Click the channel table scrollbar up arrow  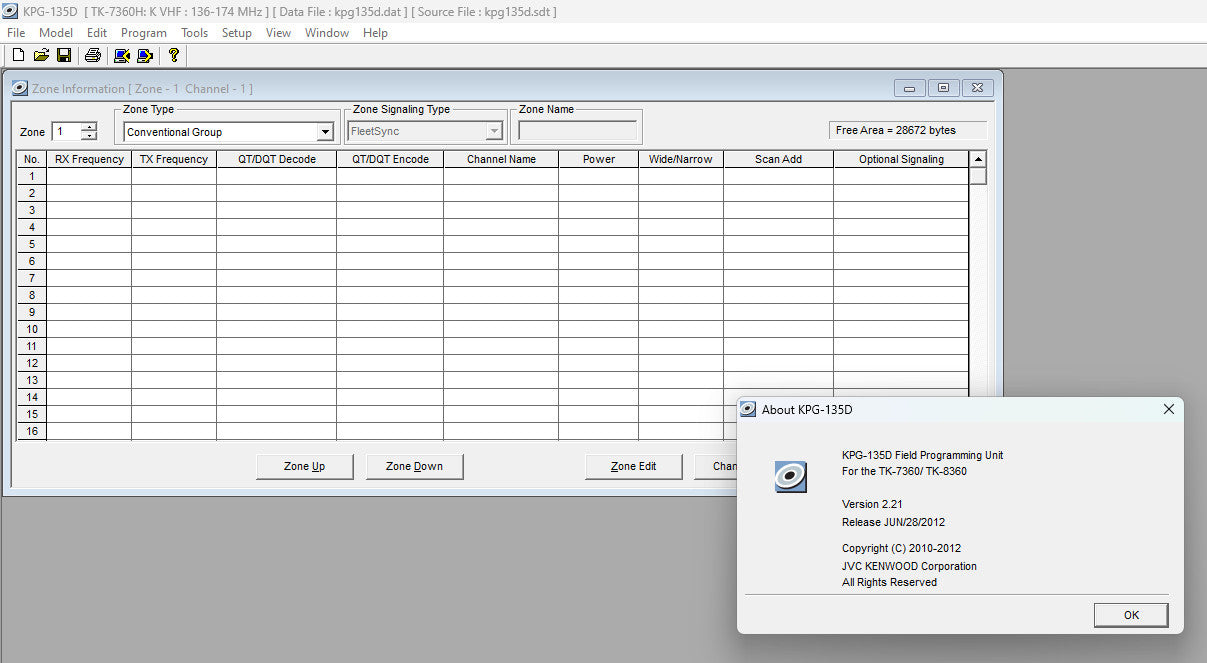tap(978, 159)
